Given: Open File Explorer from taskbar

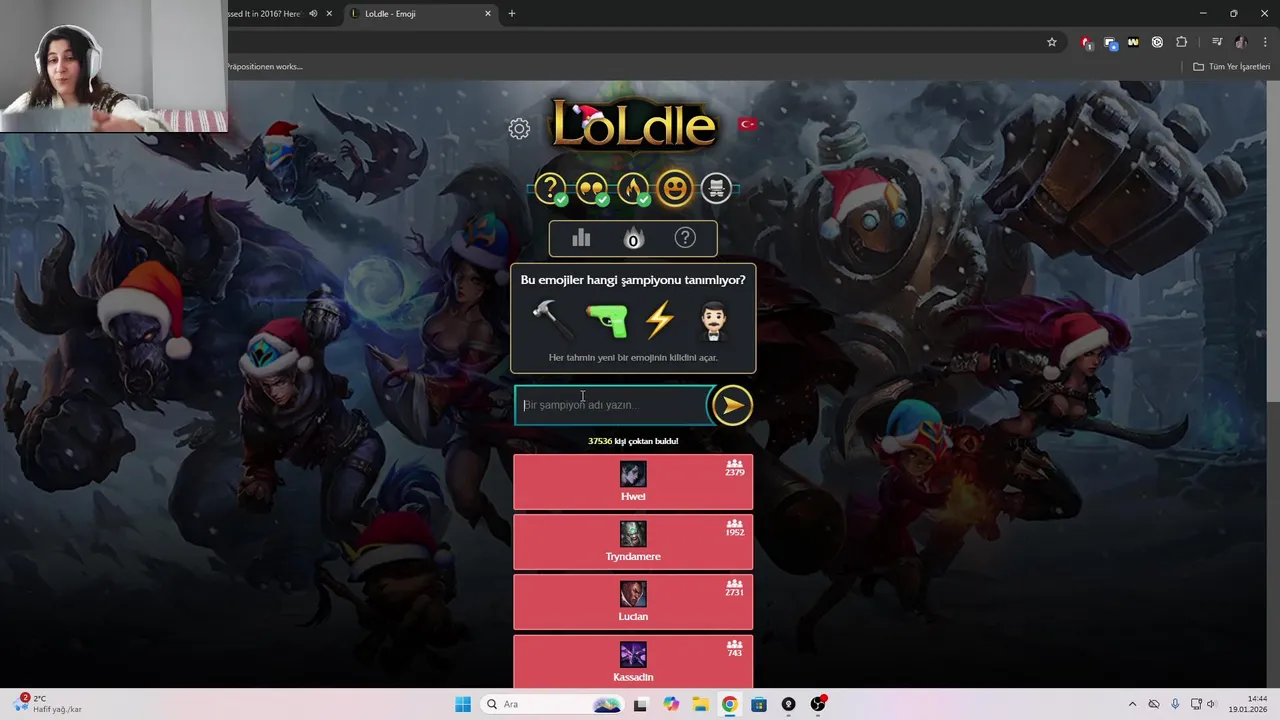Looking at the screenshot, I should click(700, 704).
